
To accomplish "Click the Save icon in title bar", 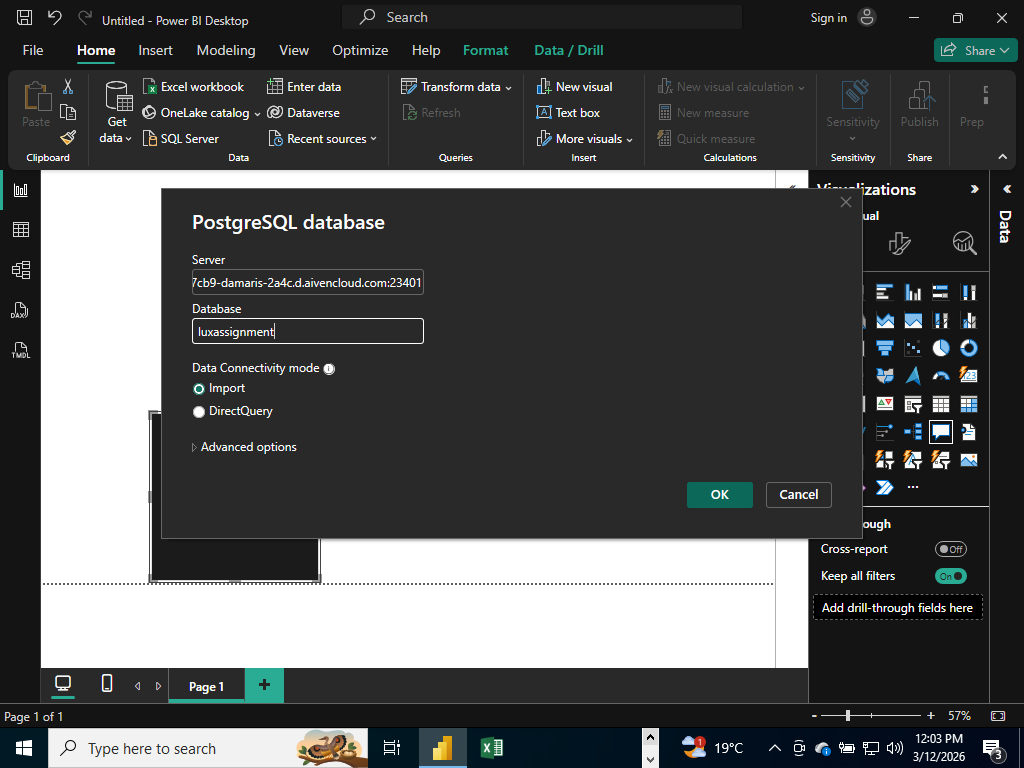I will point(24,18).
